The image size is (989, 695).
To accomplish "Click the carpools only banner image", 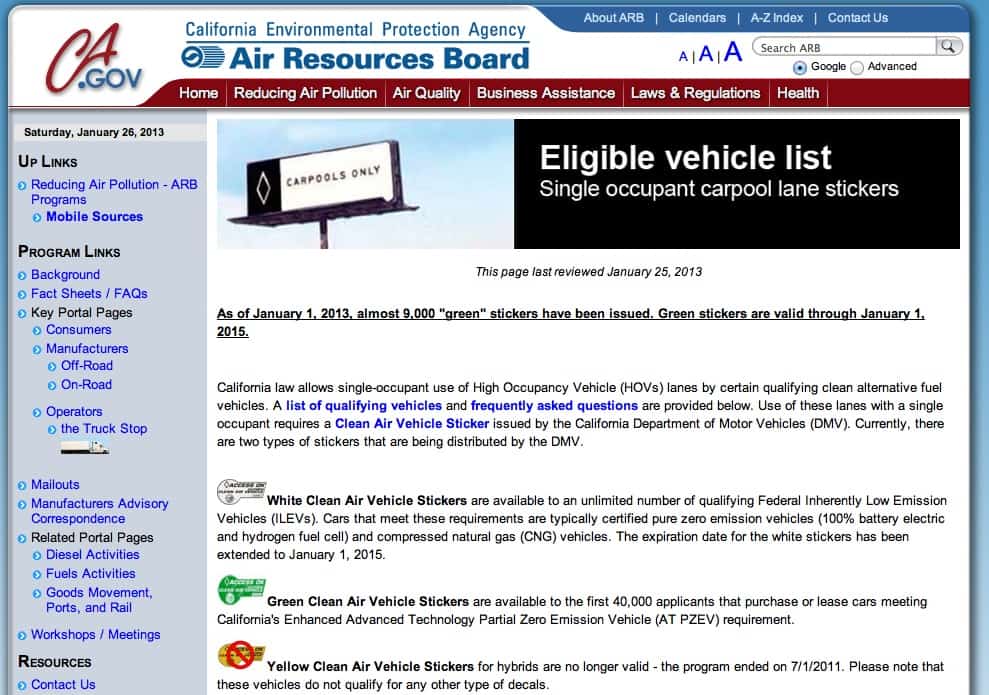I will tap(365, 184).
